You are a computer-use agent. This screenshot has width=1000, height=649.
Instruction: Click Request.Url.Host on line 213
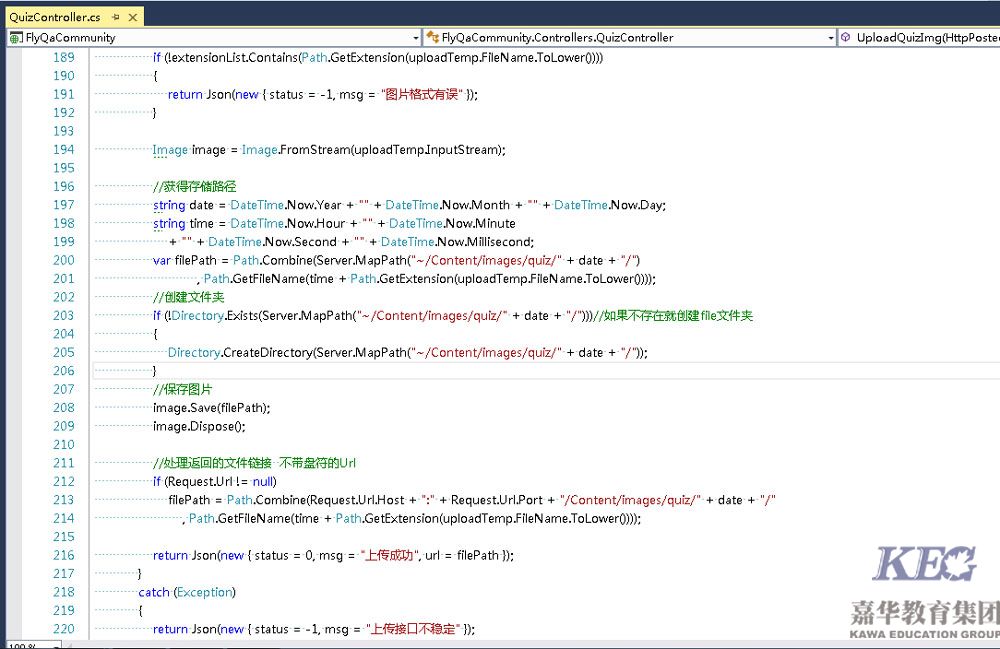358,500
